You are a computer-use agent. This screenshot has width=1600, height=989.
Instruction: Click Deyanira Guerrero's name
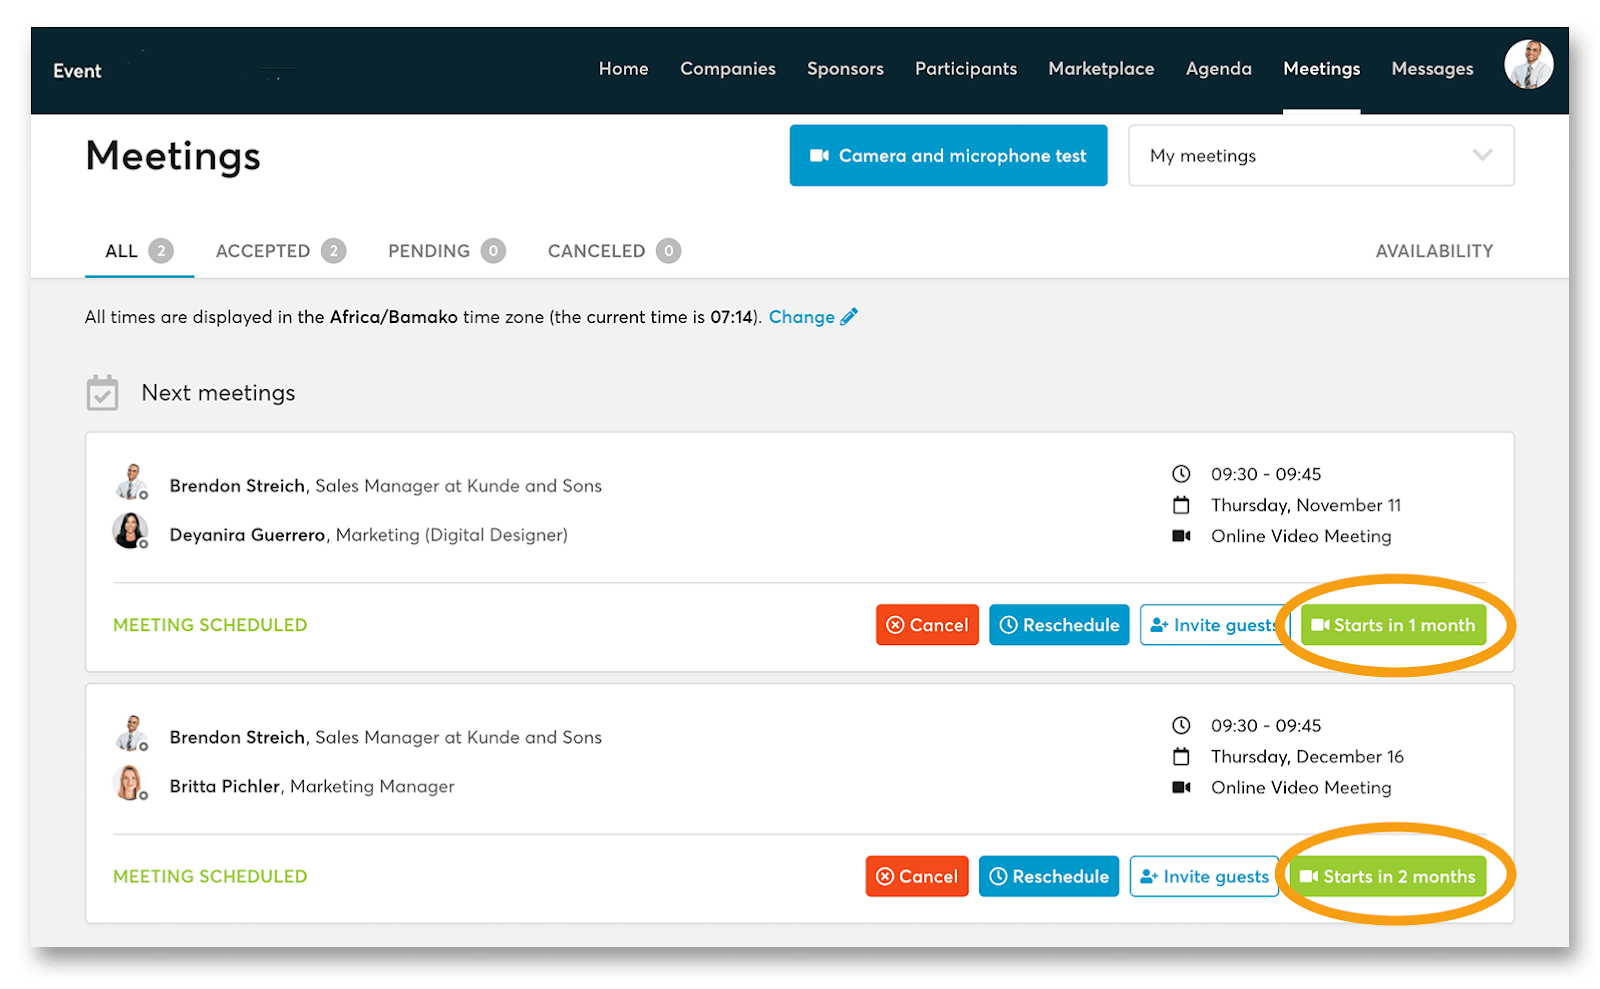(x=247, y=535)
